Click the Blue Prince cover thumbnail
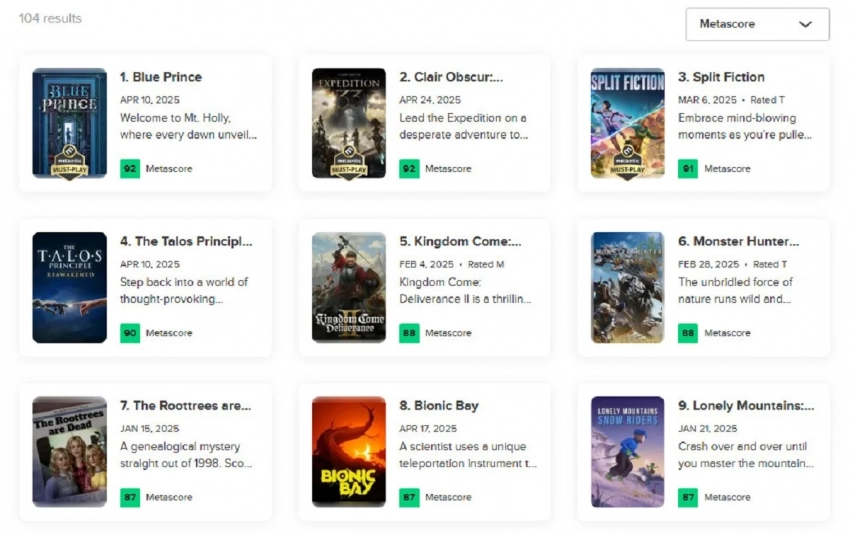850x535 pixels. coord(69,110)
